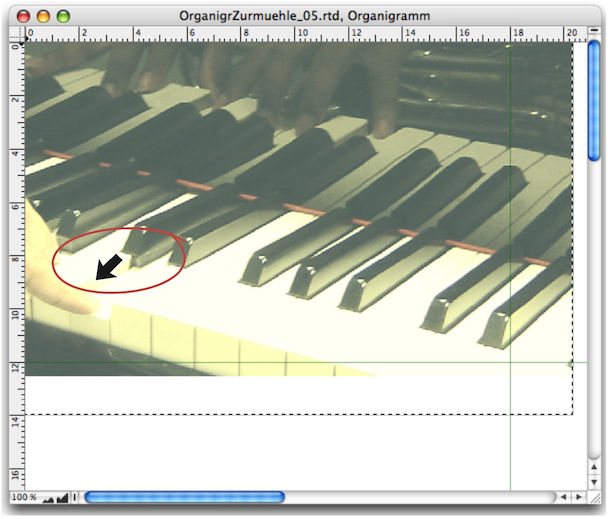Screen dimensions: 608x519
Task: Click the split bar left of horizontal scrollbar
Action: pyautogui.click(x=76, y=497)
